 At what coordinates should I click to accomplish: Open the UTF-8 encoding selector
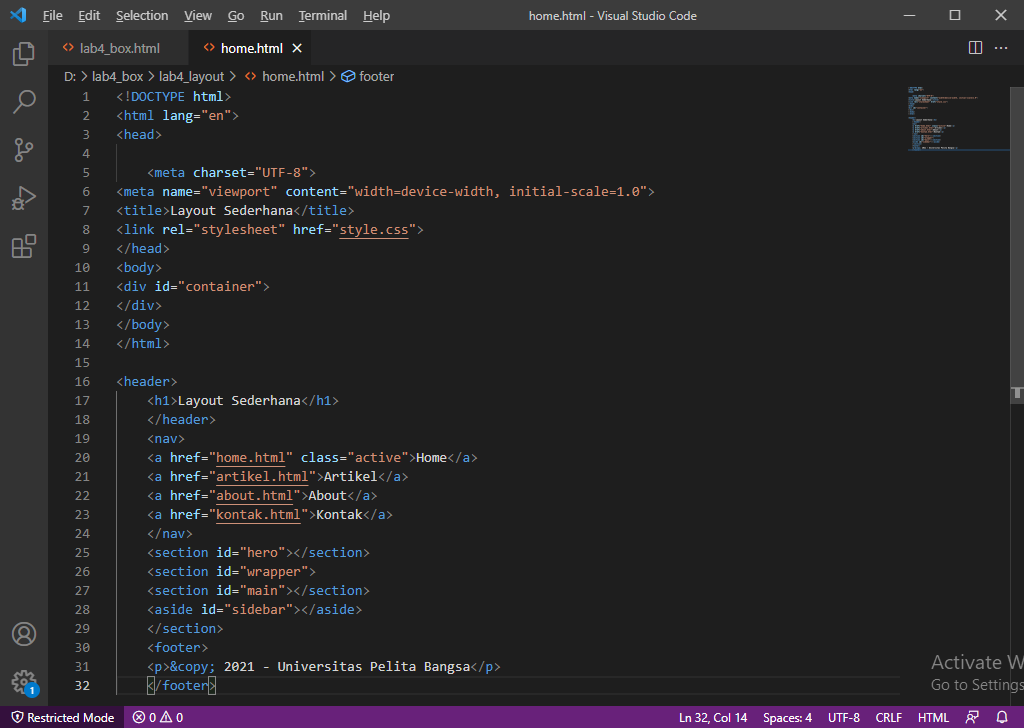pos(843,717)
